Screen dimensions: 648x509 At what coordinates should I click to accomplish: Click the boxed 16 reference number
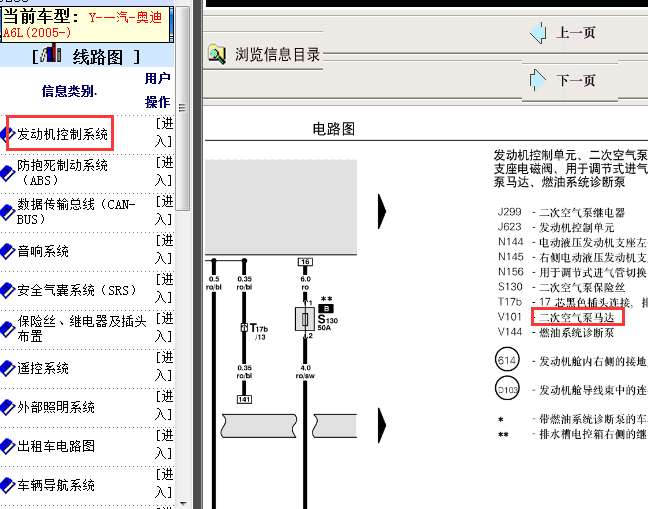305,262
